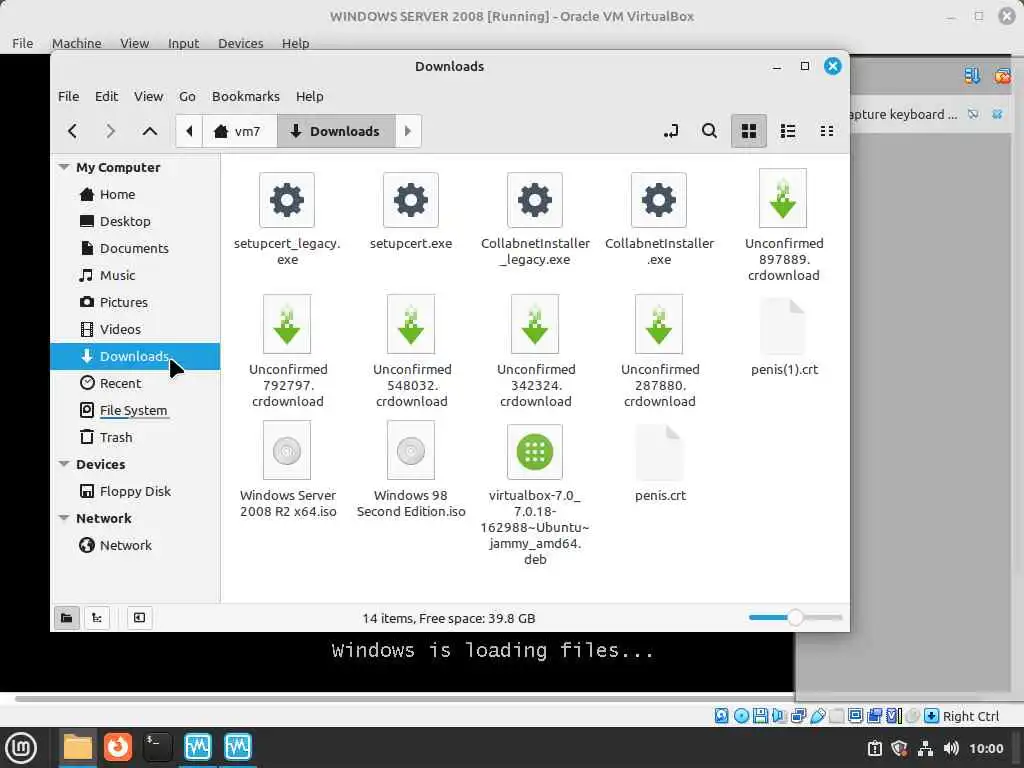Open file manager Help menu
The height and width of the screenshot is (768, 1024).
[310, 96]
